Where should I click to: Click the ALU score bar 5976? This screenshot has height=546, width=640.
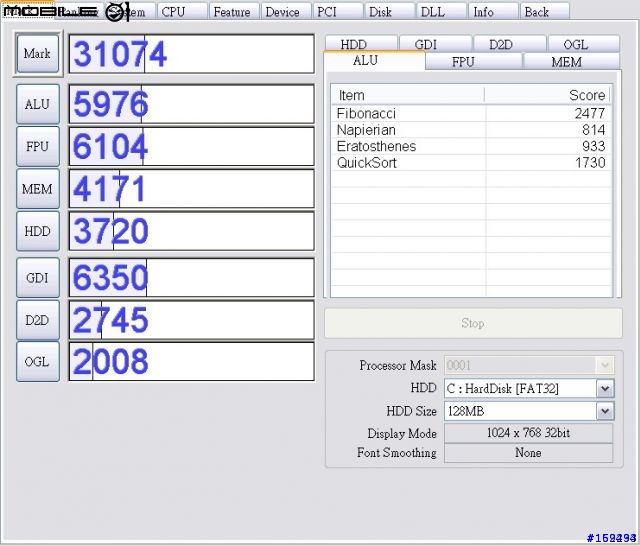(192, 104)
